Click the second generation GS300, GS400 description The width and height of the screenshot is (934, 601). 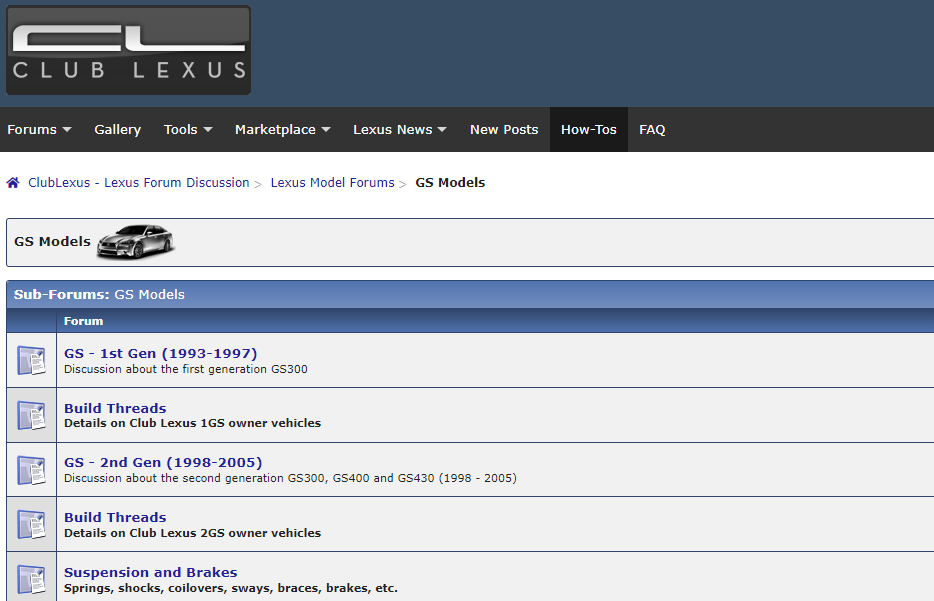(x=290, y=478)
